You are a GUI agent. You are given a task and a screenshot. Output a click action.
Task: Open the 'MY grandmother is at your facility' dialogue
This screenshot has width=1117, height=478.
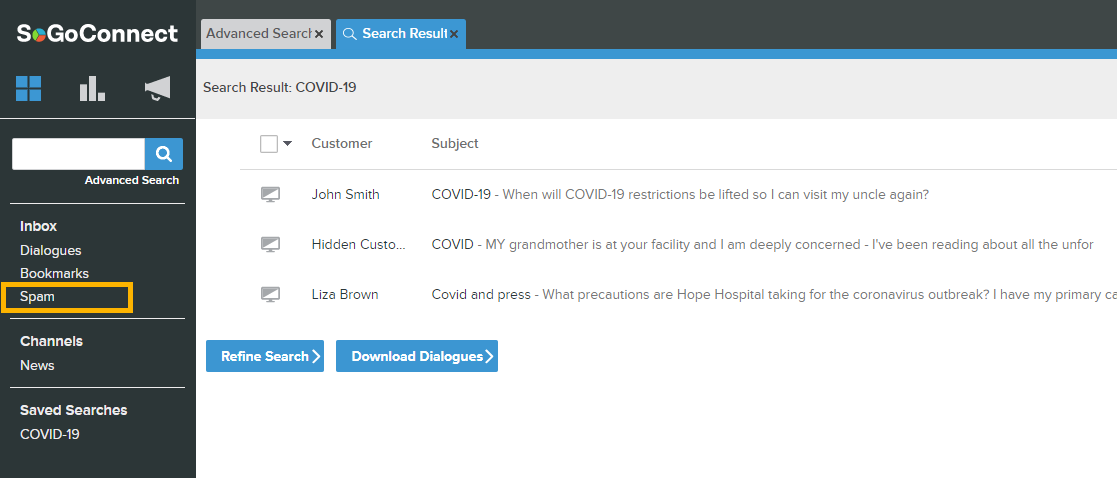point(762,245)
